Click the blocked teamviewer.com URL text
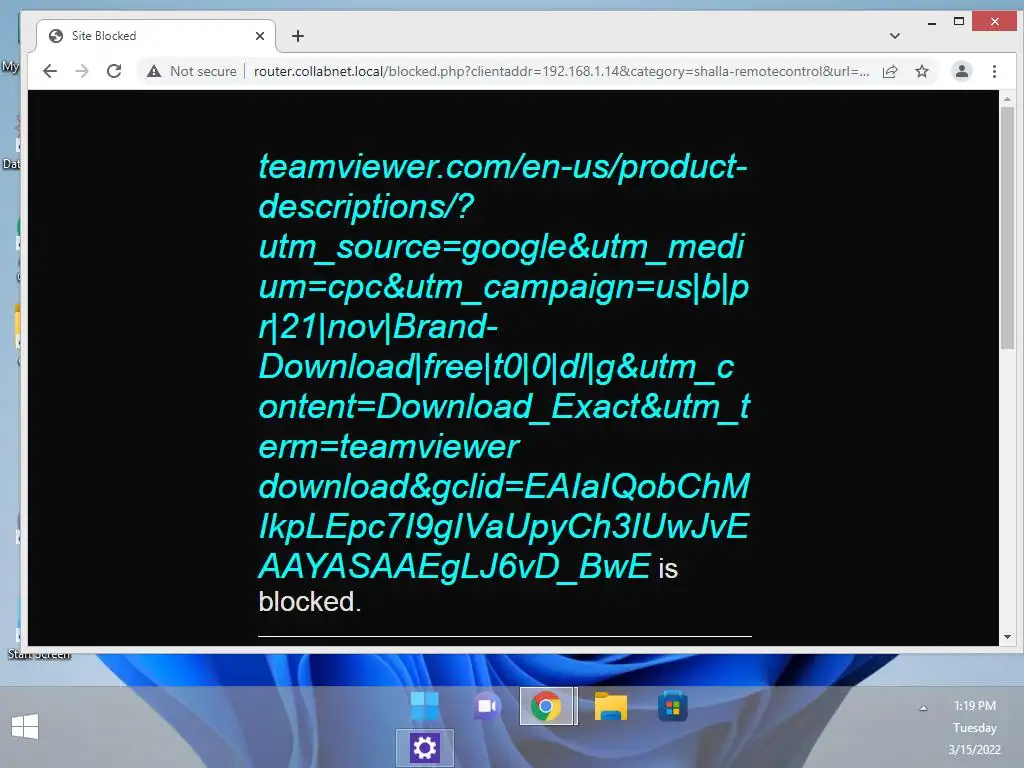The image size is (1024, 768). point(504,366)
